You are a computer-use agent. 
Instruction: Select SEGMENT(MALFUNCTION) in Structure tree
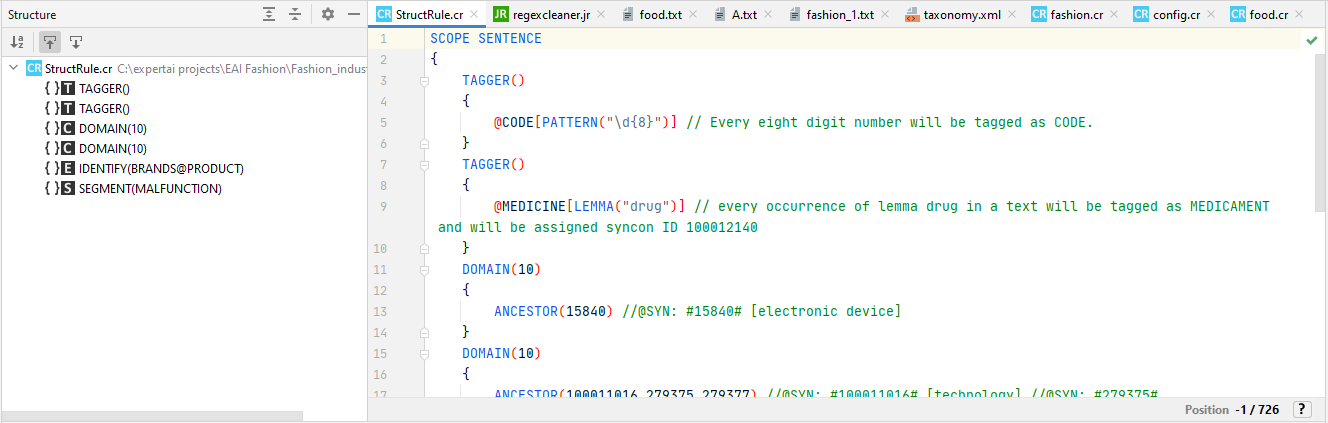(150, 188)
